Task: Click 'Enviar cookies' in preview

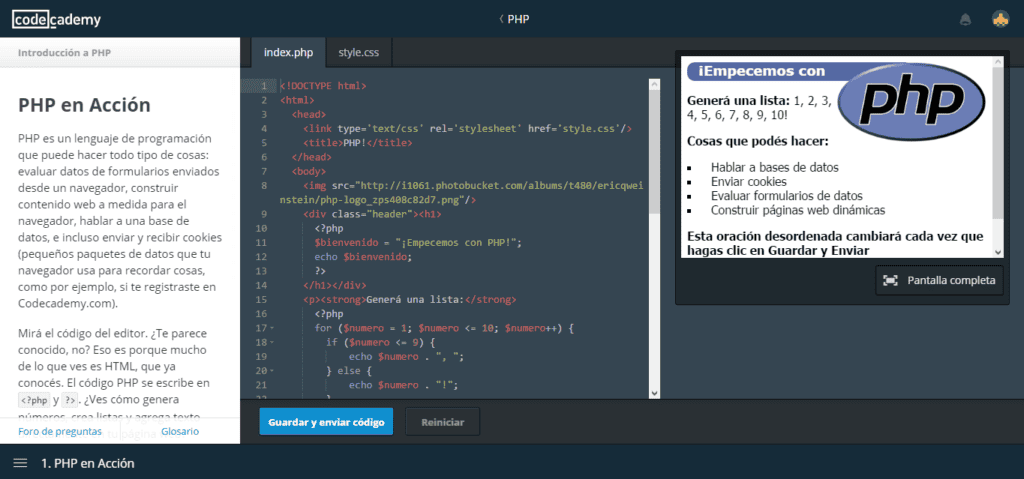Action: [x=748, y=182]
